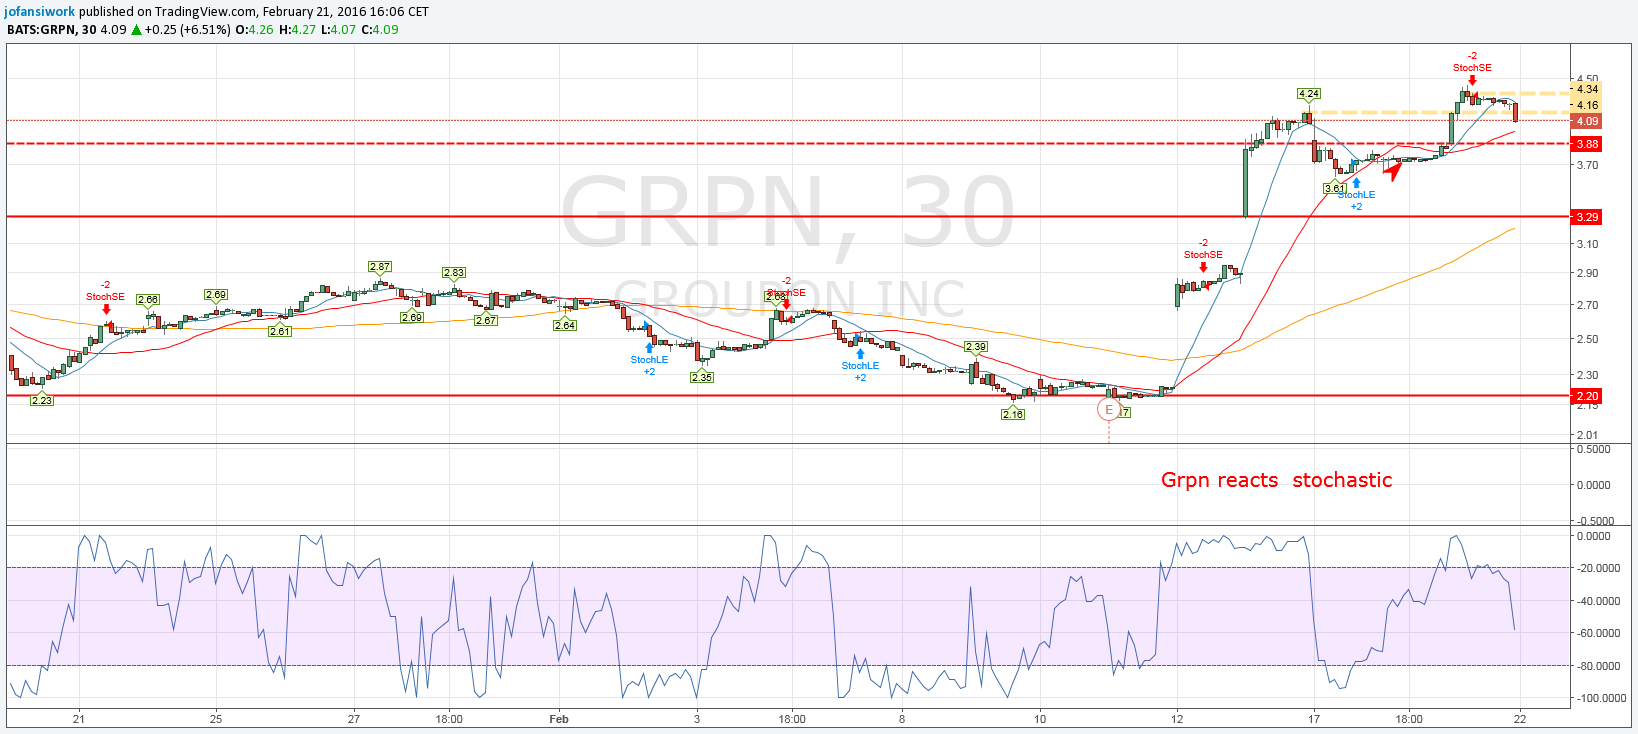This screenshot has width=1638, height=734.
Task: Click the 12 date axis label
Action: (1177, 719)
